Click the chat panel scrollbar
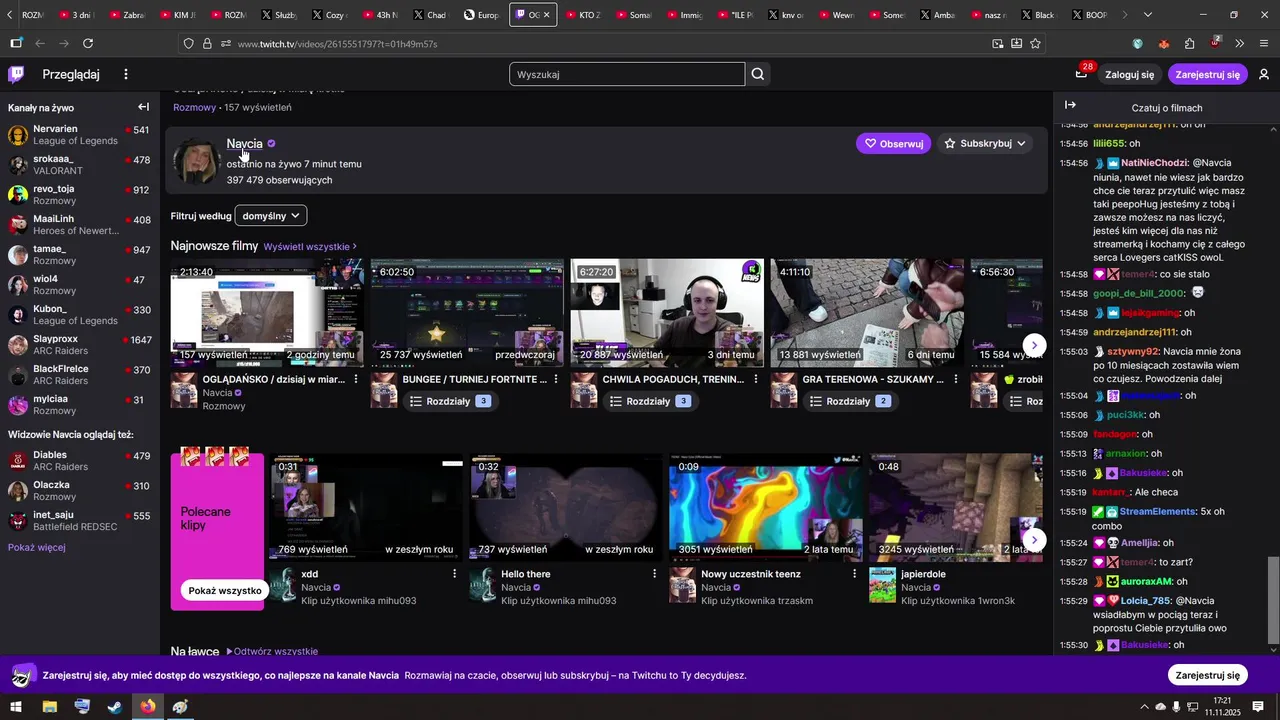The width and height of the screenshot is (1280, 720). pos(1273,600)
